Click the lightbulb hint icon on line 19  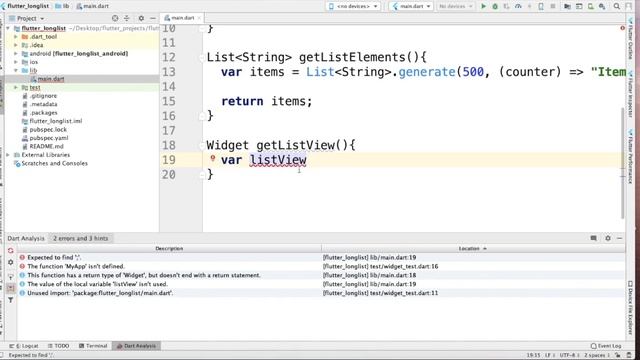[x=212, y=158]
